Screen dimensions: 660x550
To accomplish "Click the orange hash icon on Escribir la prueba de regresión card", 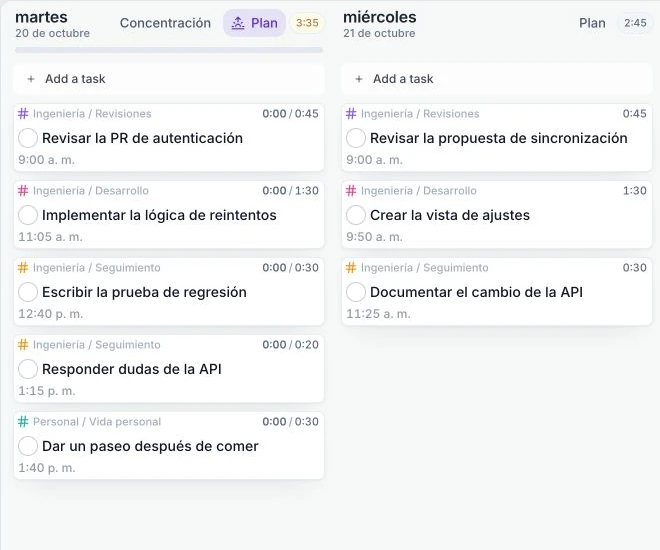I will pos(23,268).
